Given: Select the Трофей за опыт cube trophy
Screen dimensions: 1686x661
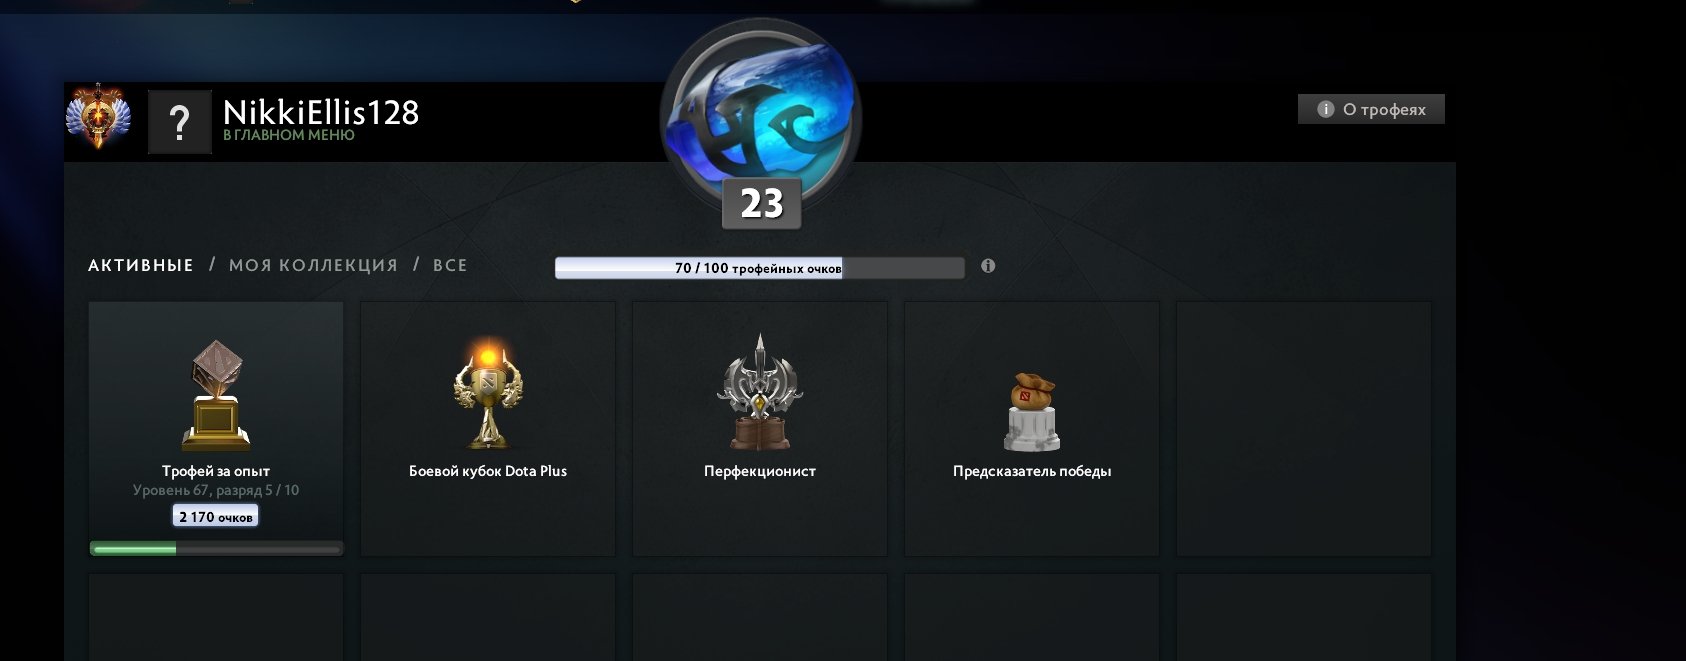Looking at the screenshot, I should (x=216, y=429).
